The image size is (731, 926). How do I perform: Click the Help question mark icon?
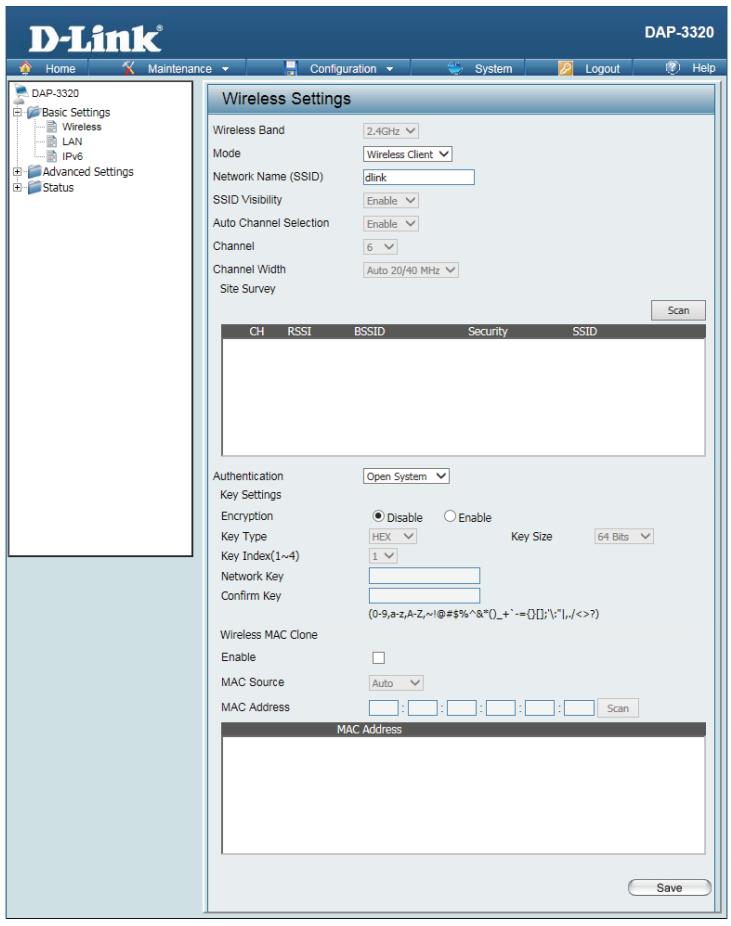pyautogui.click(x=673, y=67)
